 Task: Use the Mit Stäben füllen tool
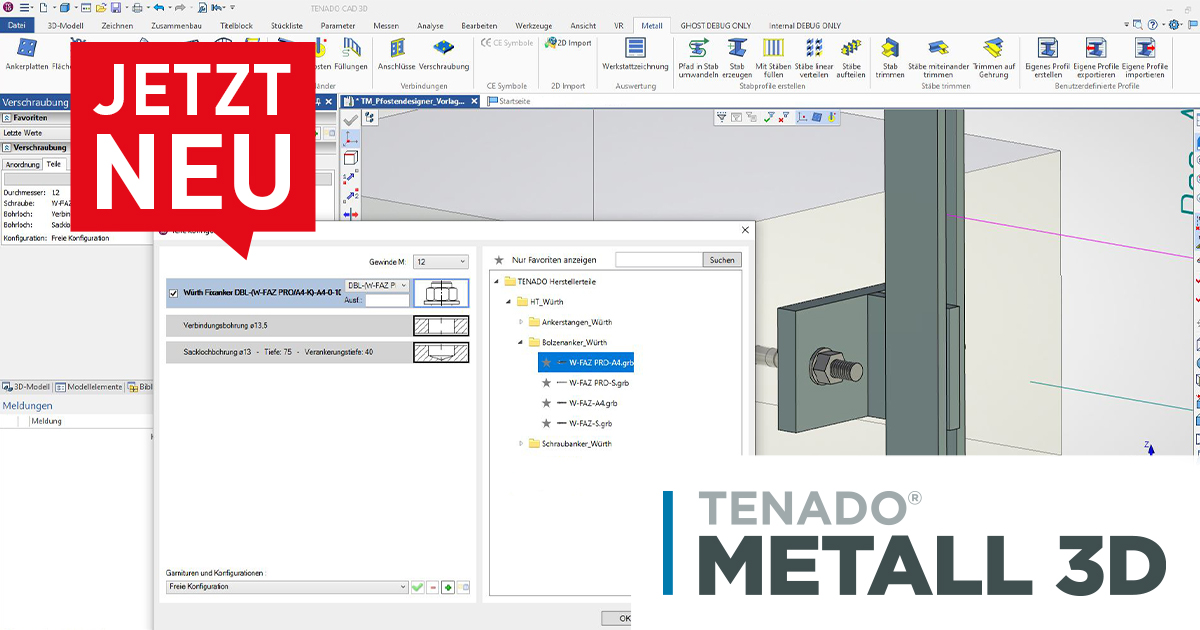773,58
